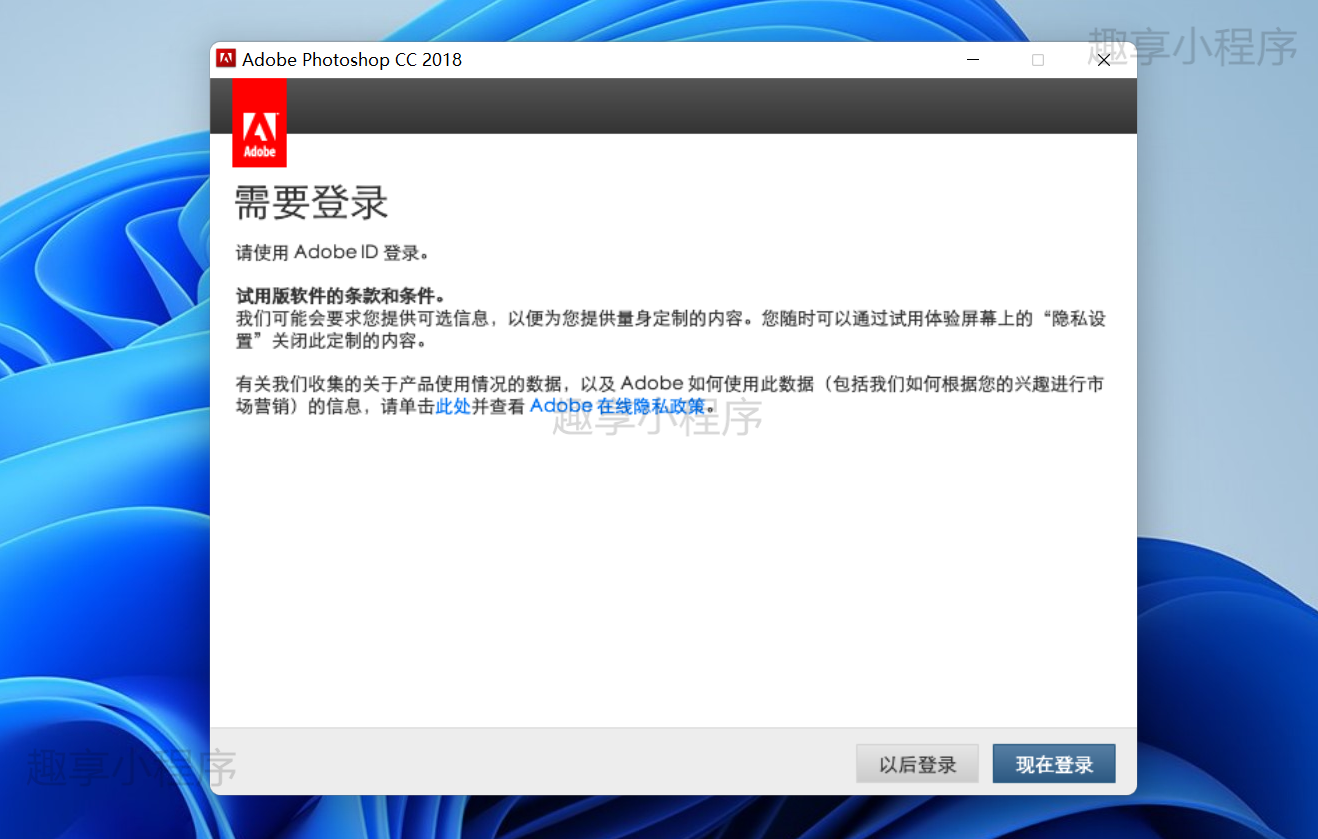Click the Adobe Photoshop CC 2018 title text

tap(352, 59)
